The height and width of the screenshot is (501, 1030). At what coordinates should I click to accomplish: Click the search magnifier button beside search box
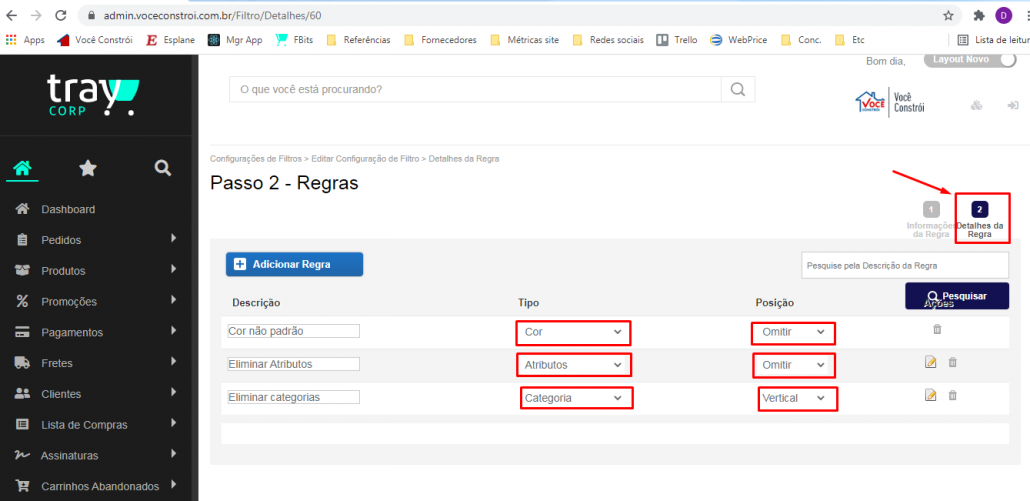(x=737, y=89)
